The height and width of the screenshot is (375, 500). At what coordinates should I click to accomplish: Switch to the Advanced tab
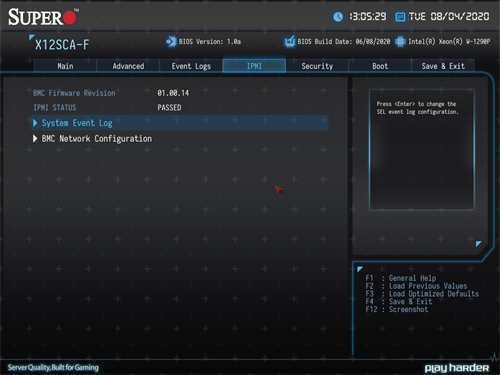click(x=128, y=66)
